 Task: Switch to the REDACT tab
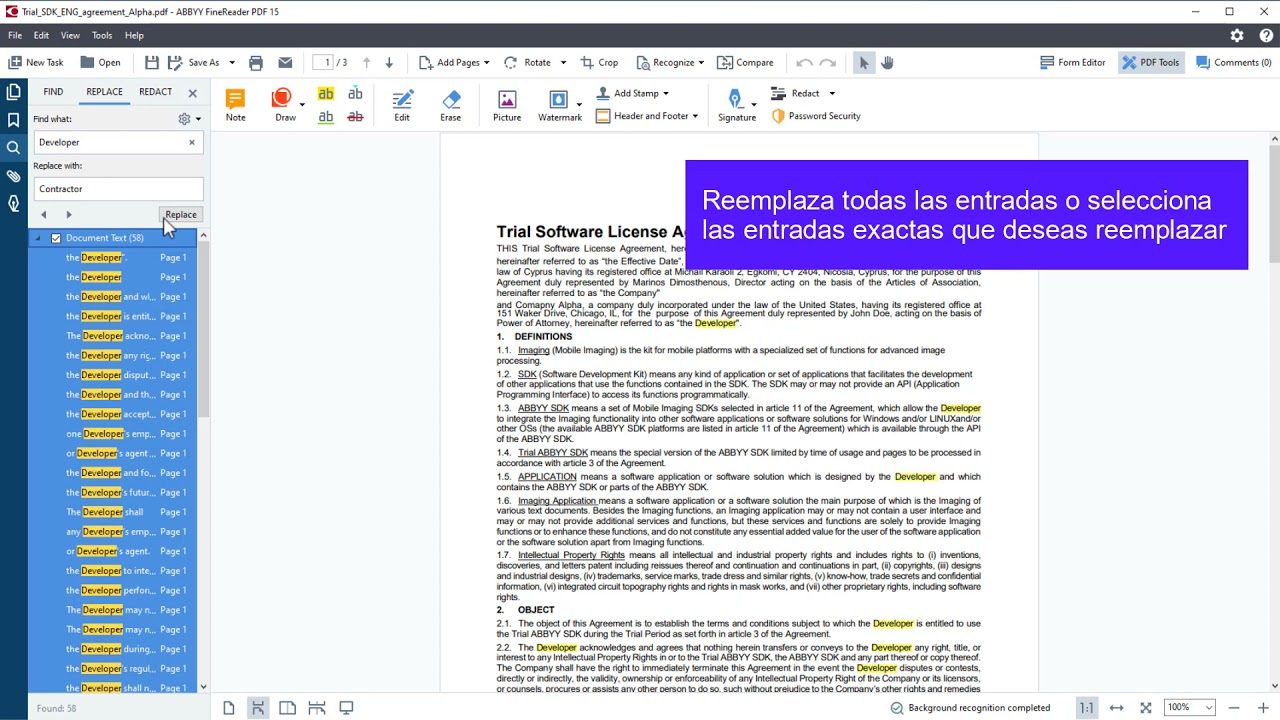[x=155, y=92]
